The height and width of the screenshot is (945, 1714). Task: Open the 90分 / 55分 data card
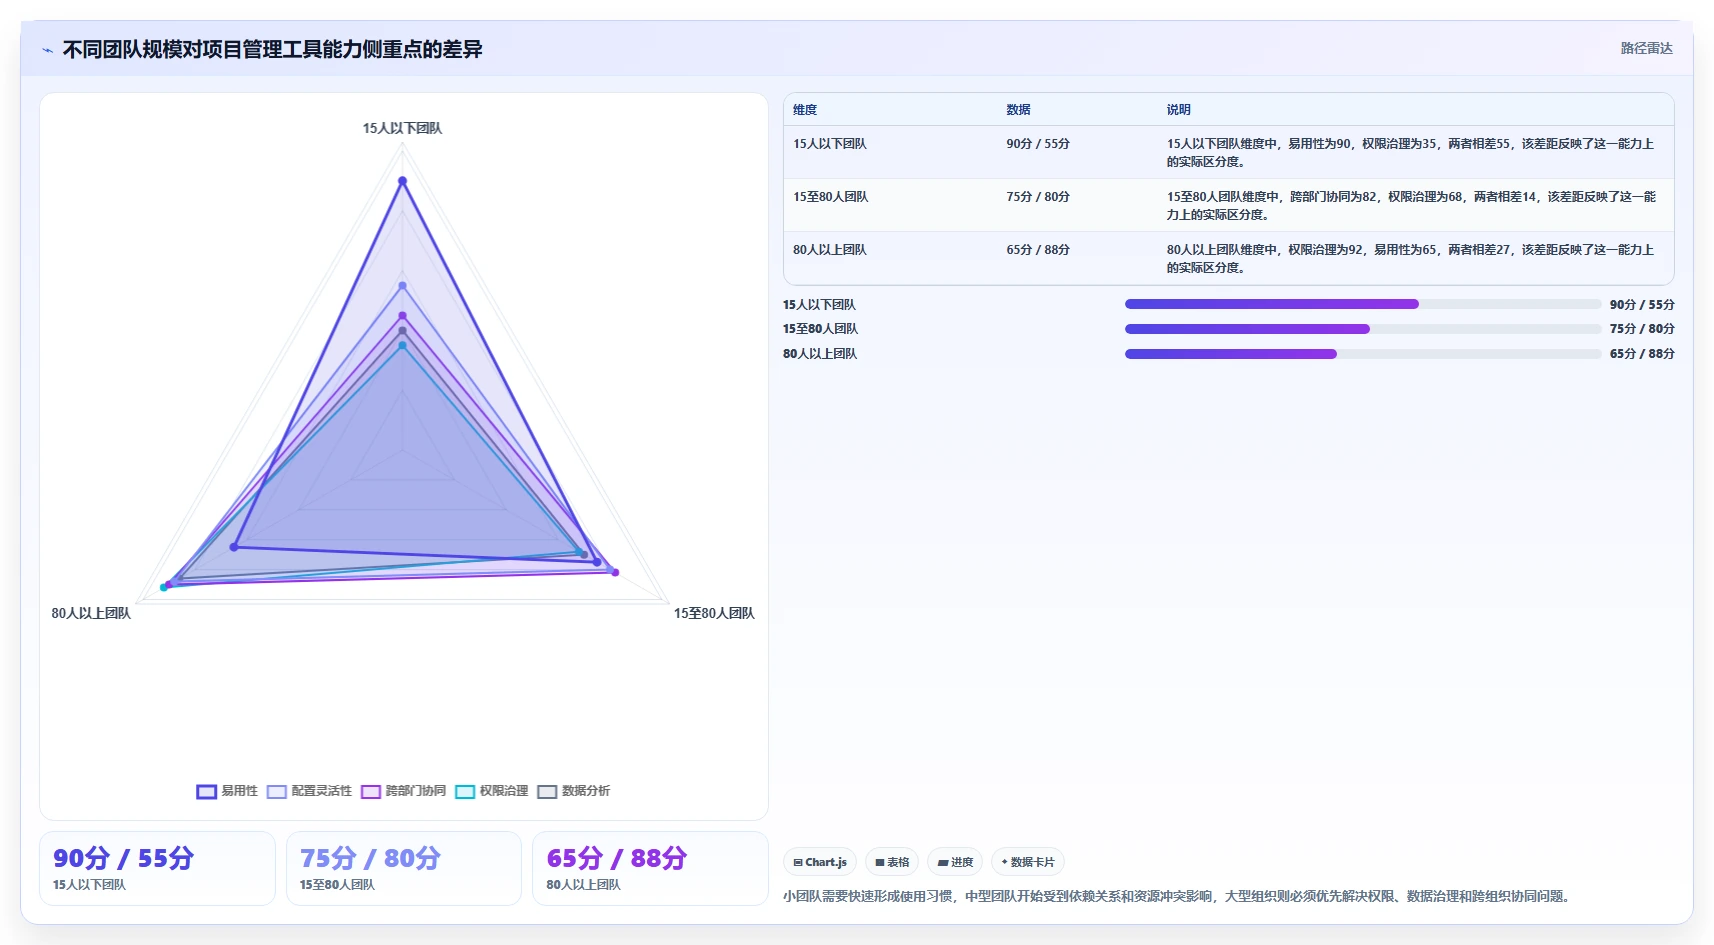[157, 868]
